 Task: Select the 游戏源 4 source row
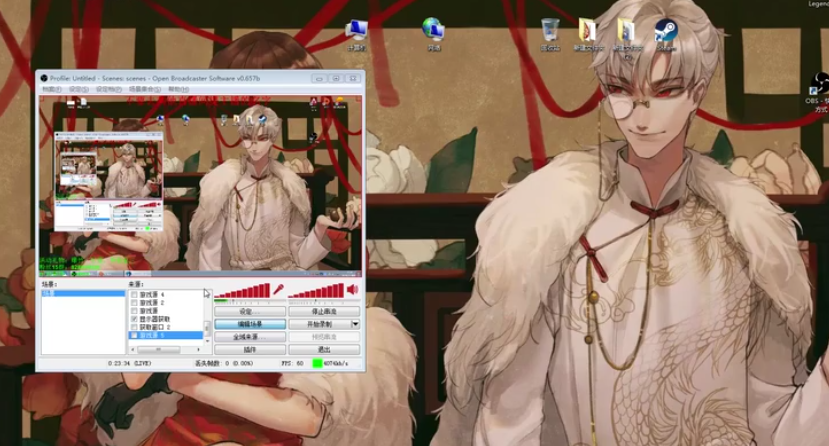[x=166, y=294]
